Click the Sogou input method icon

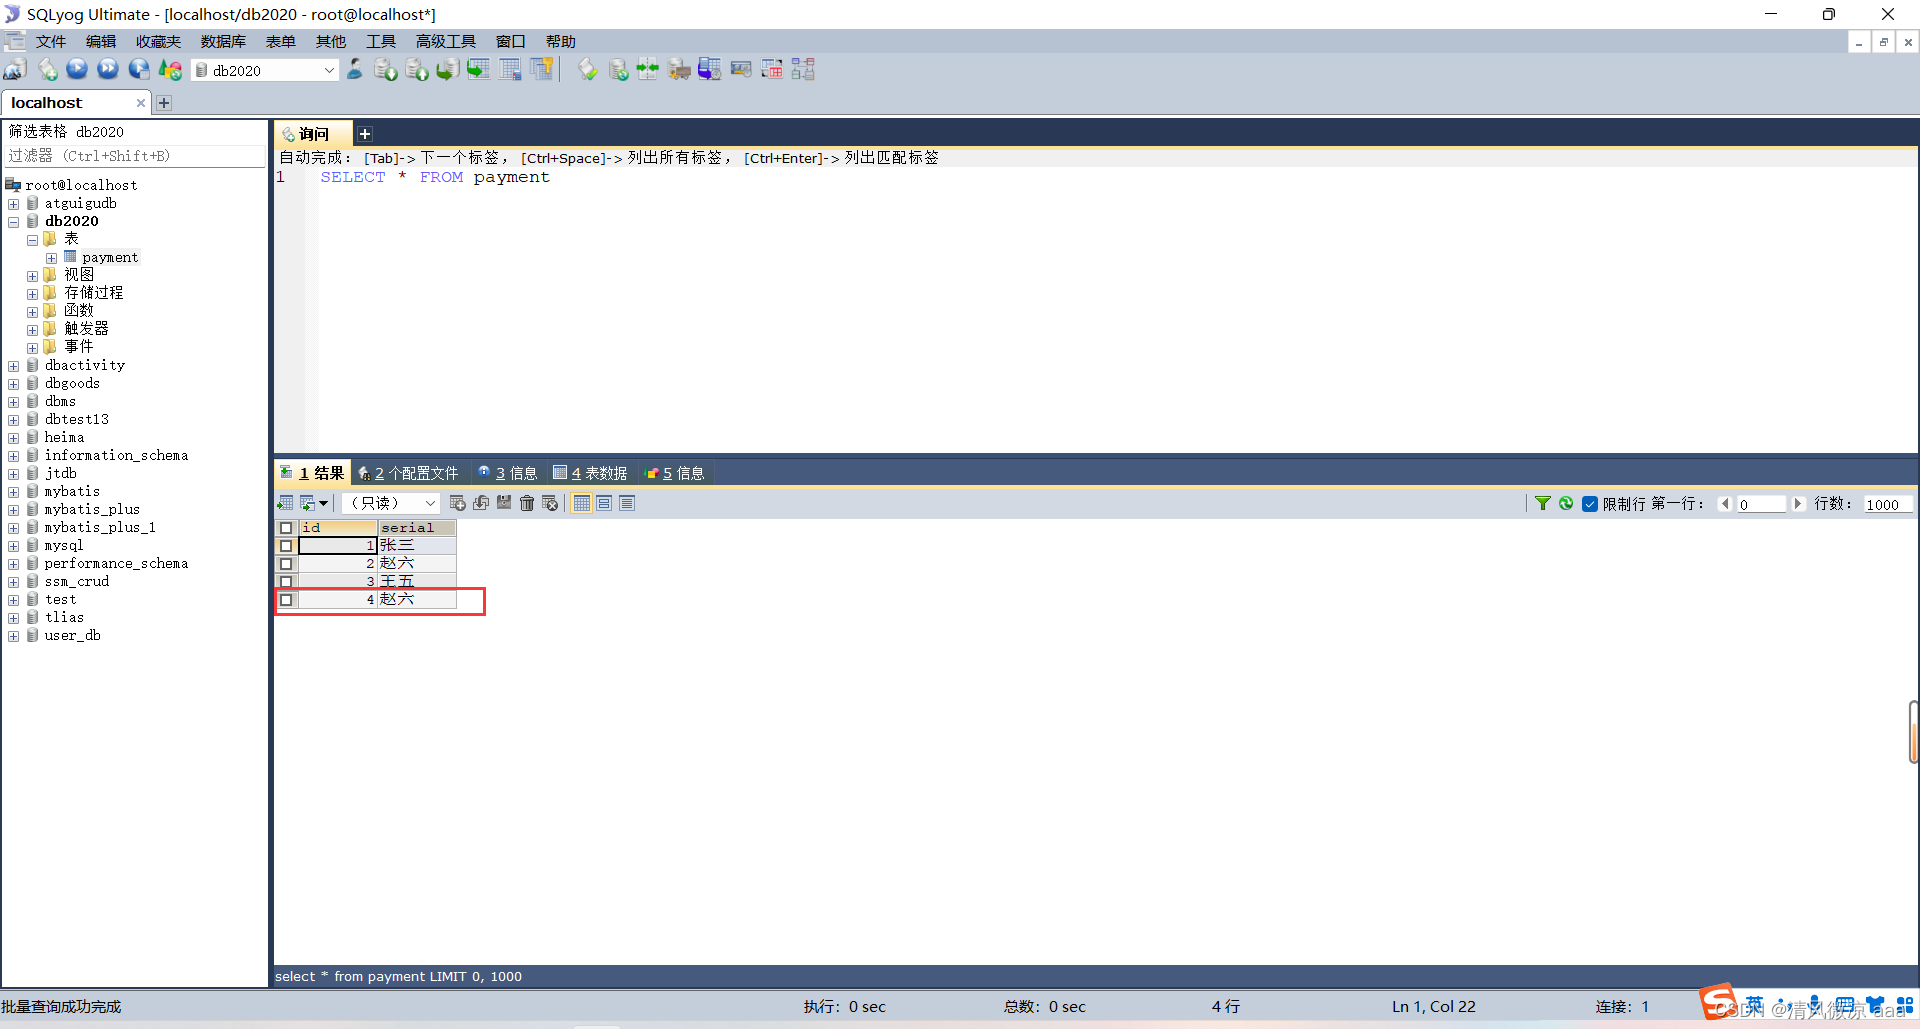click(1719, 1002)
